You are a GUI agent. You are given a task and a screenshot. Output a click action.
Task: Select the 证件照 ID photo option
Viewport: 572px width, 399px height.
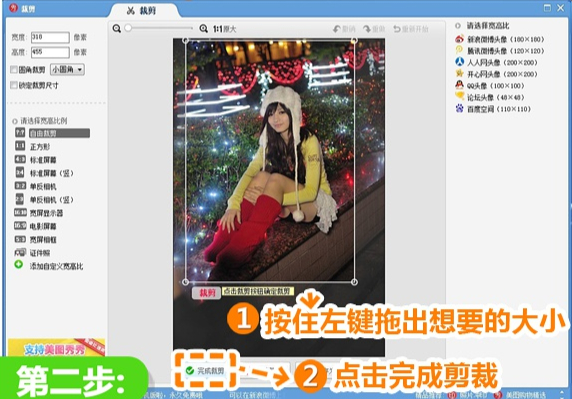pos(32,253)
